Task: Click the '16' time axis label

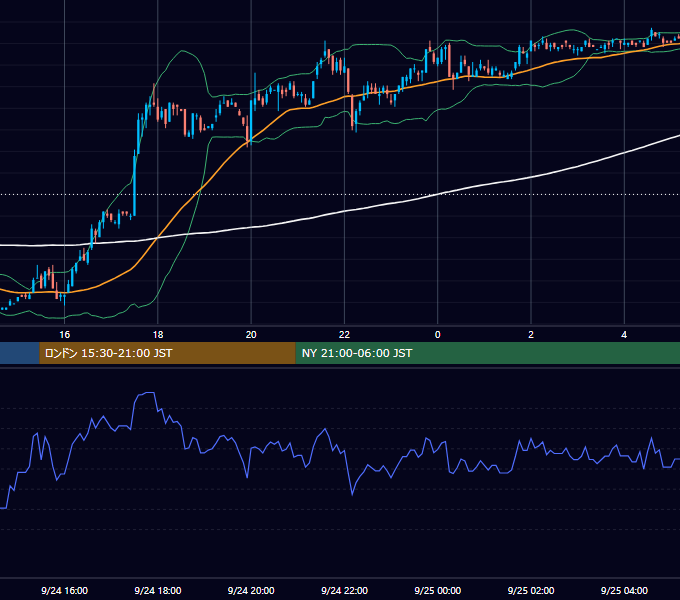Action: click(65, 335)
